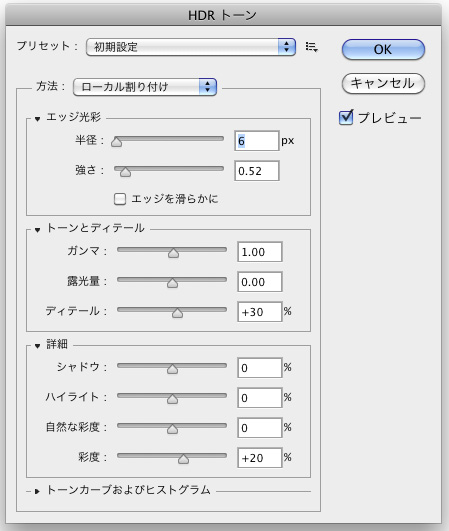Collapse the トーンとディテール section
Viewport: 449px width, 531px height.
pos(37,230)
